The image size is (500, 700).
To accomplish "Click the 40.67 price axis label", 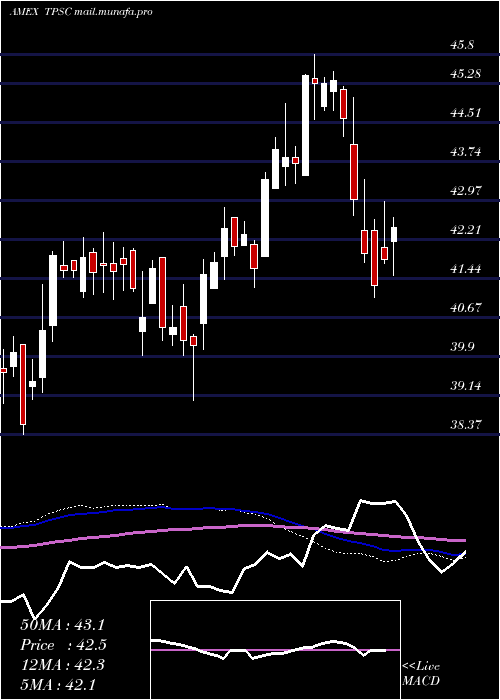I will tap(466, 308).
